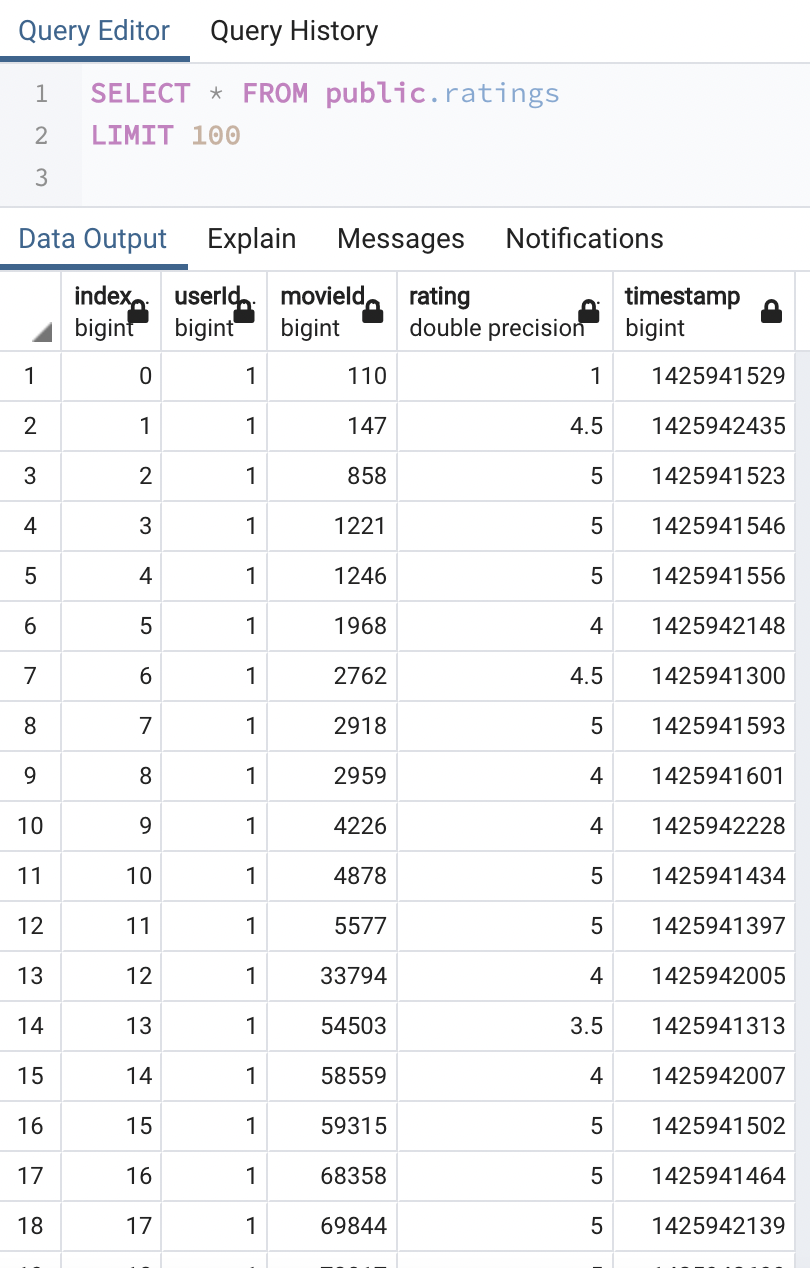Switch to the Query History tab
The image size is (810, 1268).
pyautogui.click(x=294, y=31)
